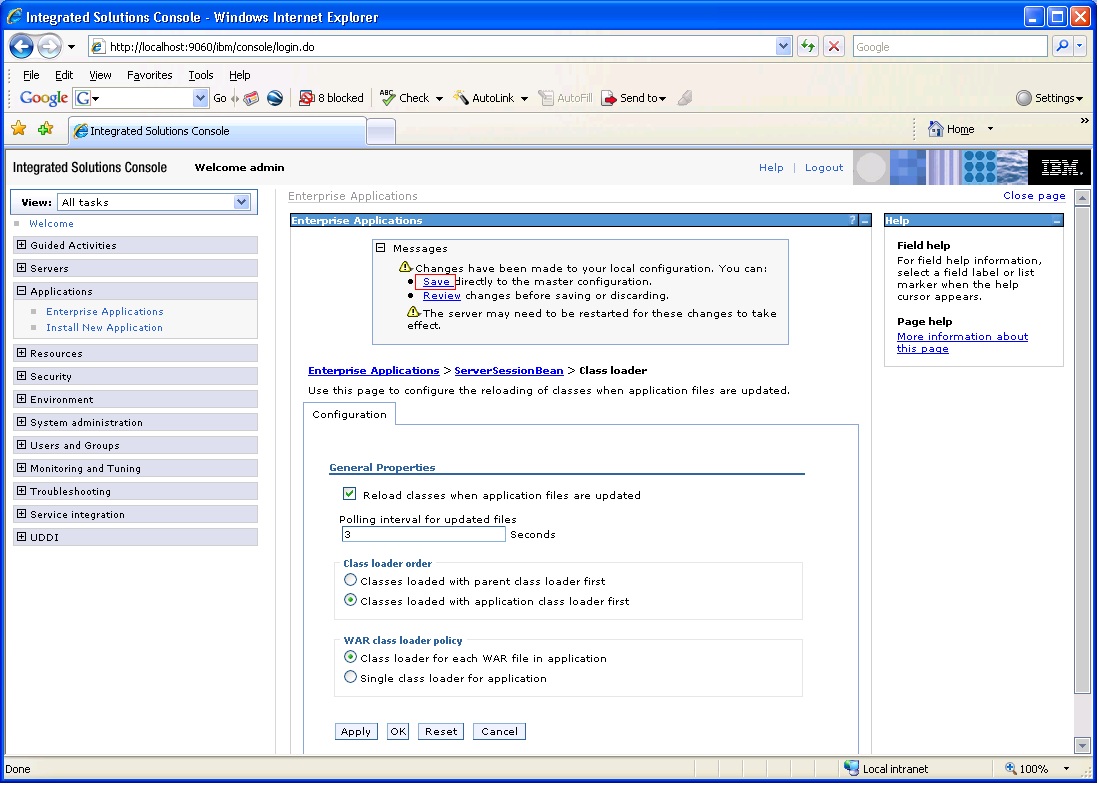Image resolution: width=1099 pixels, height=786 pixels.
Task: Click the search magnifier icon
Action: click(1063, 46)
